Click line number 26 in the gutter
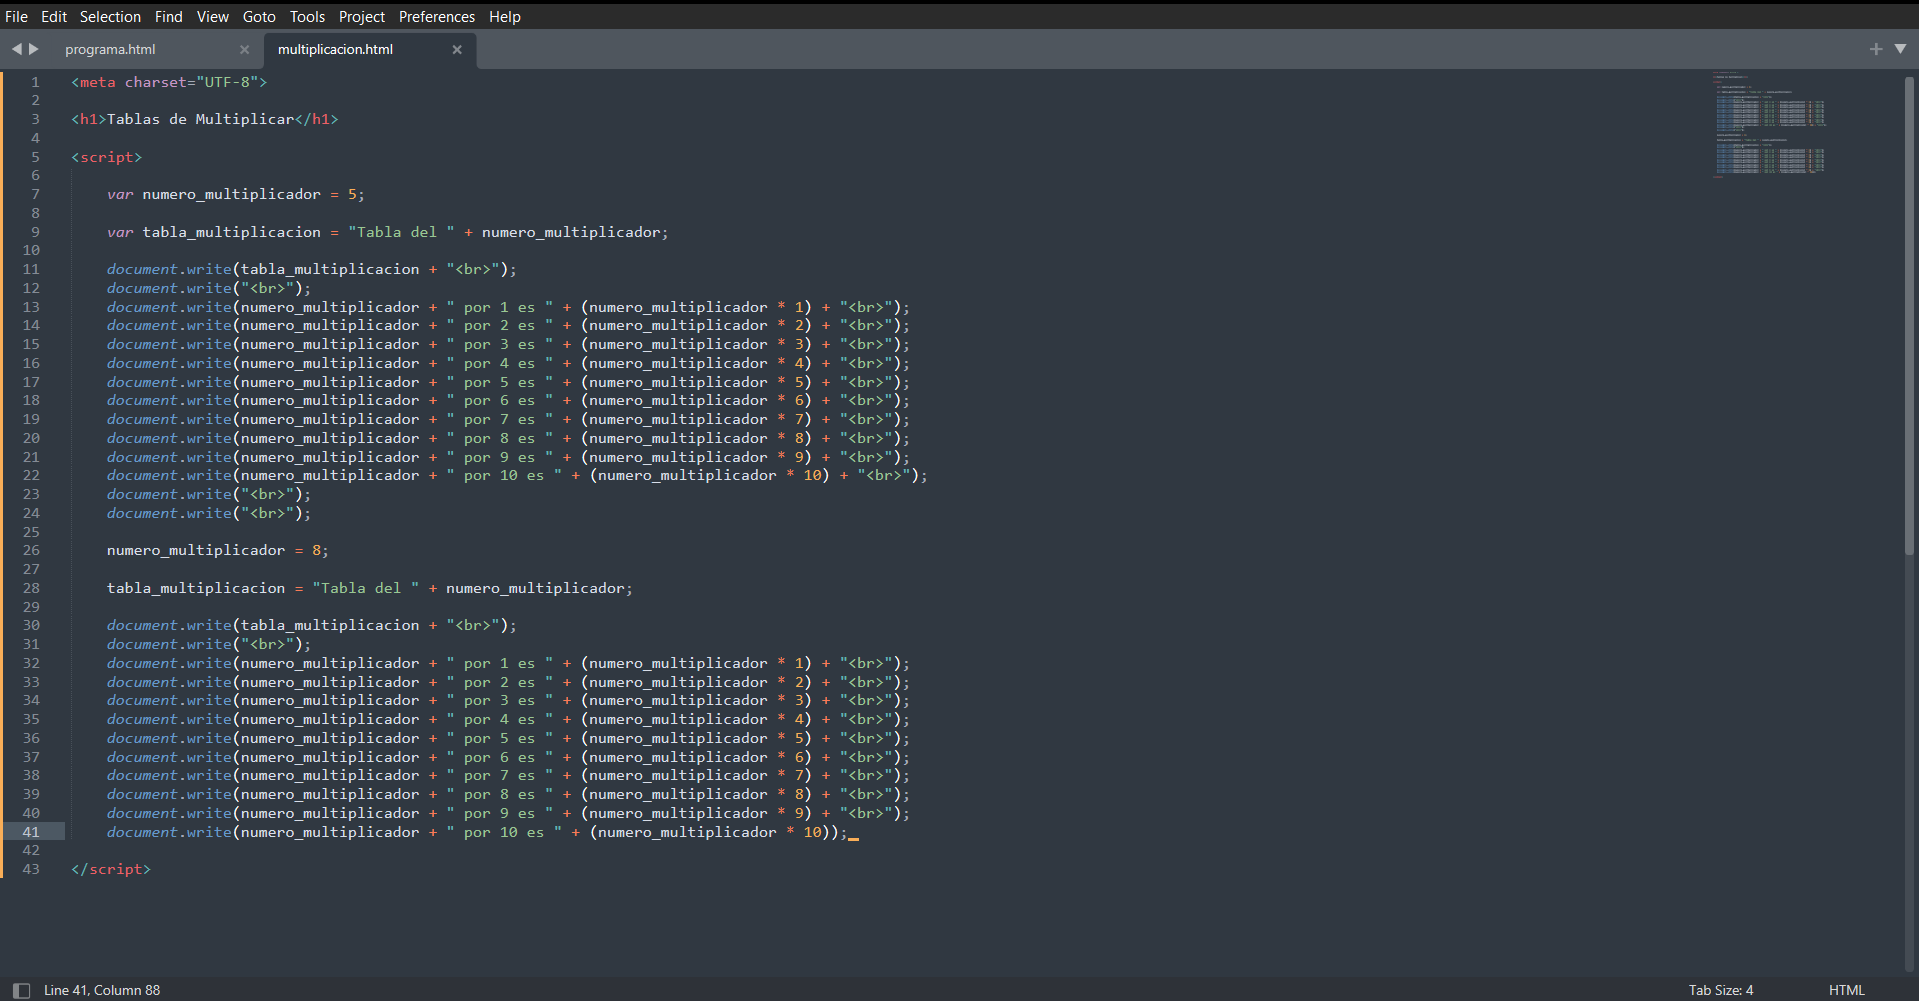This screenshot has width=1919, height=1001. click(x=31, y=550)
